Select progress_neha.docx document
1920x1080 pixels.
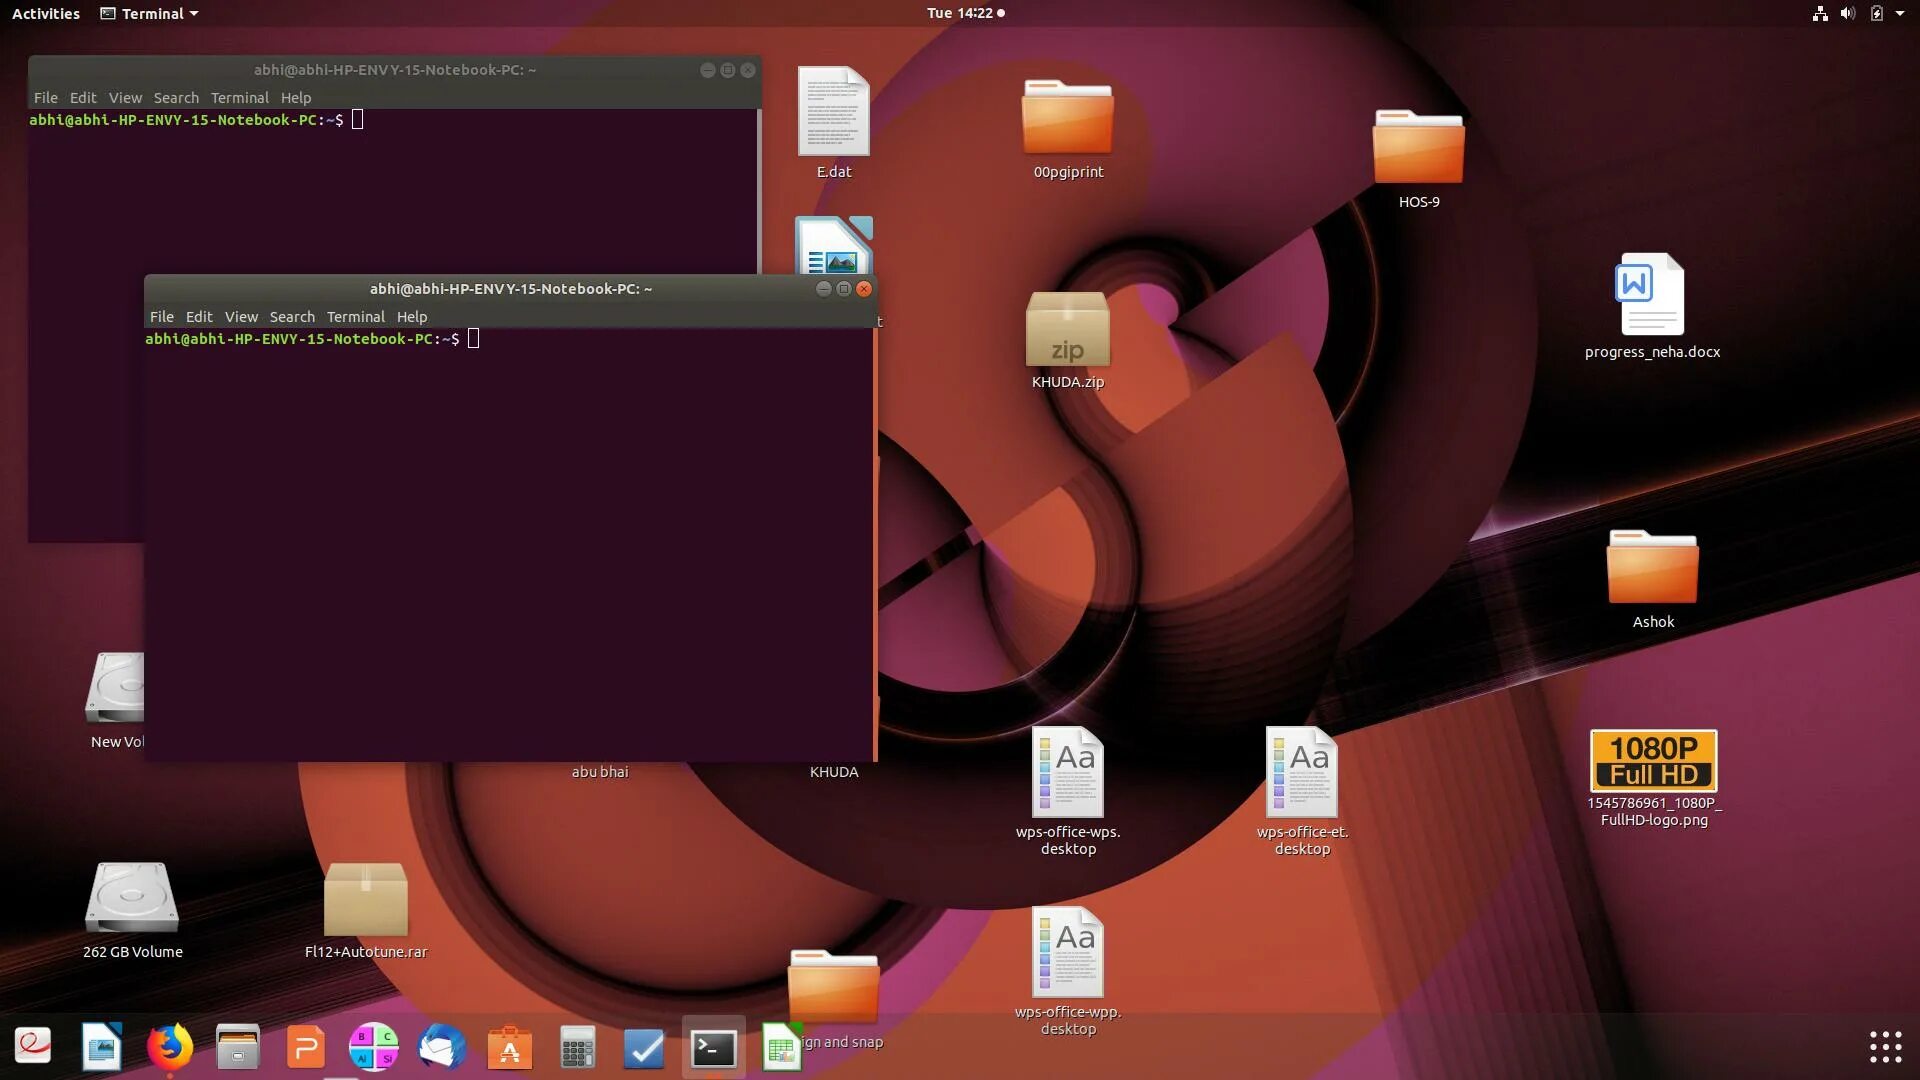(1652, 306)
